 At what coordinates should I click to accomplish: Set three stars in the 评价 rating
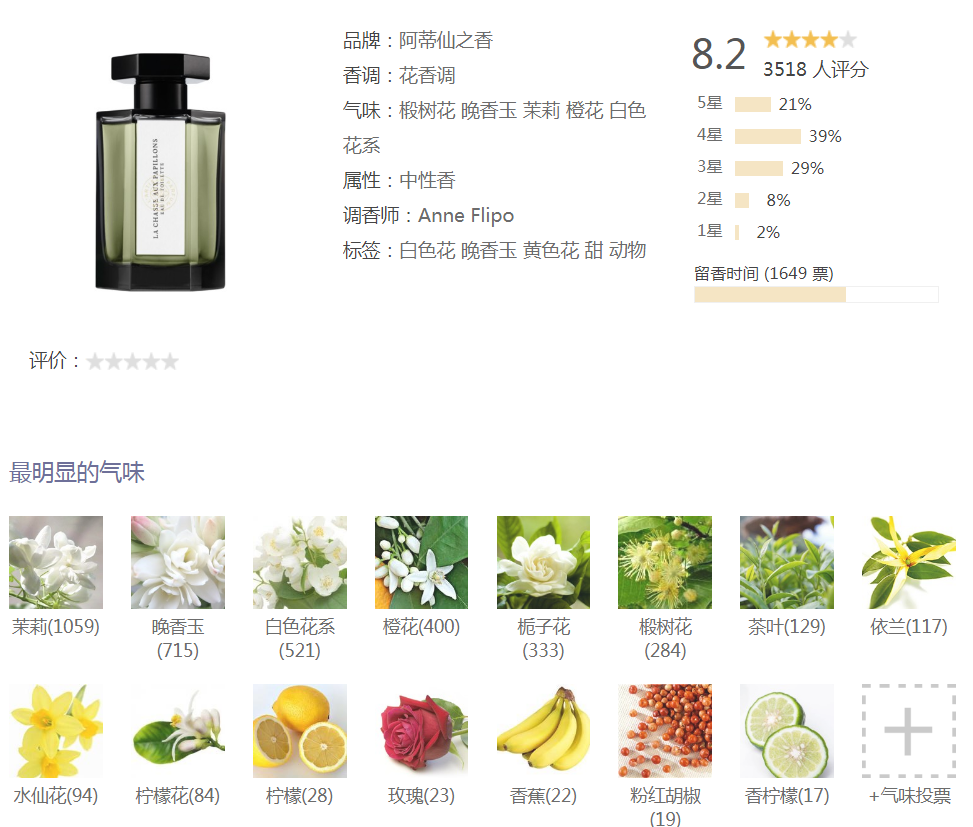coord(132,361)
